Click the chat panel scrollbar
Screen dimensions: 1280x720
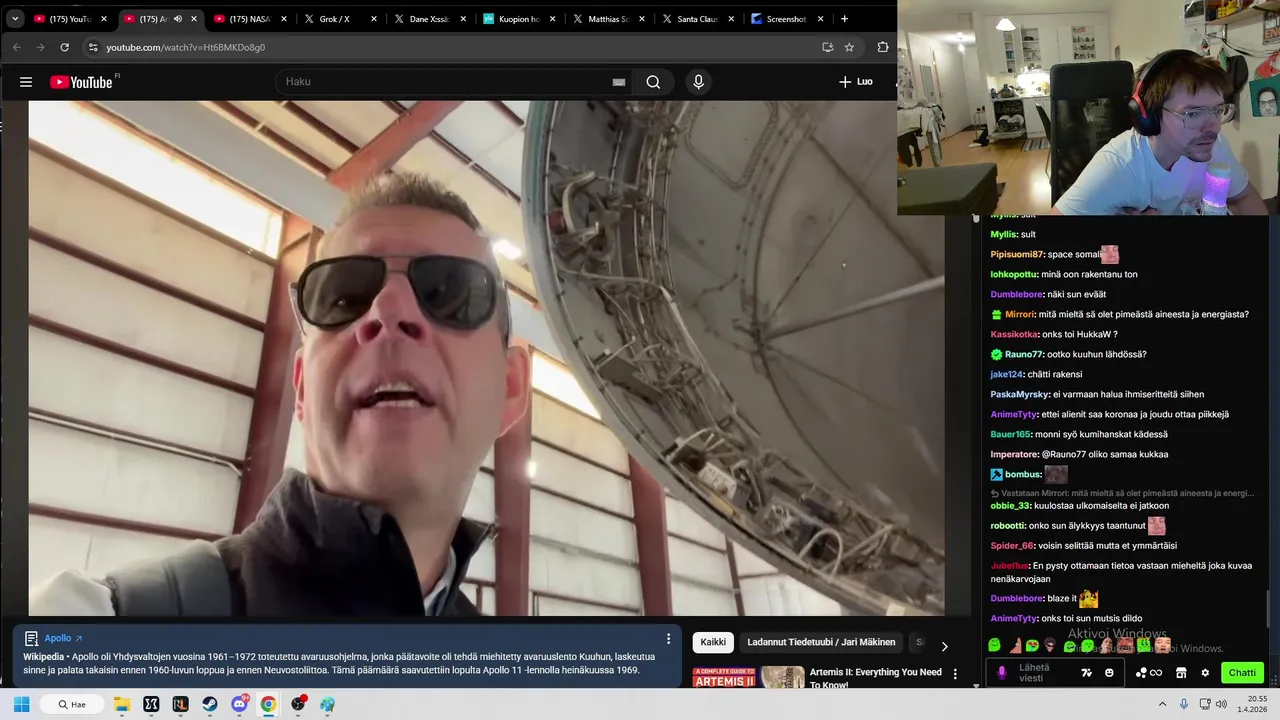click(x=1269, y=610)
